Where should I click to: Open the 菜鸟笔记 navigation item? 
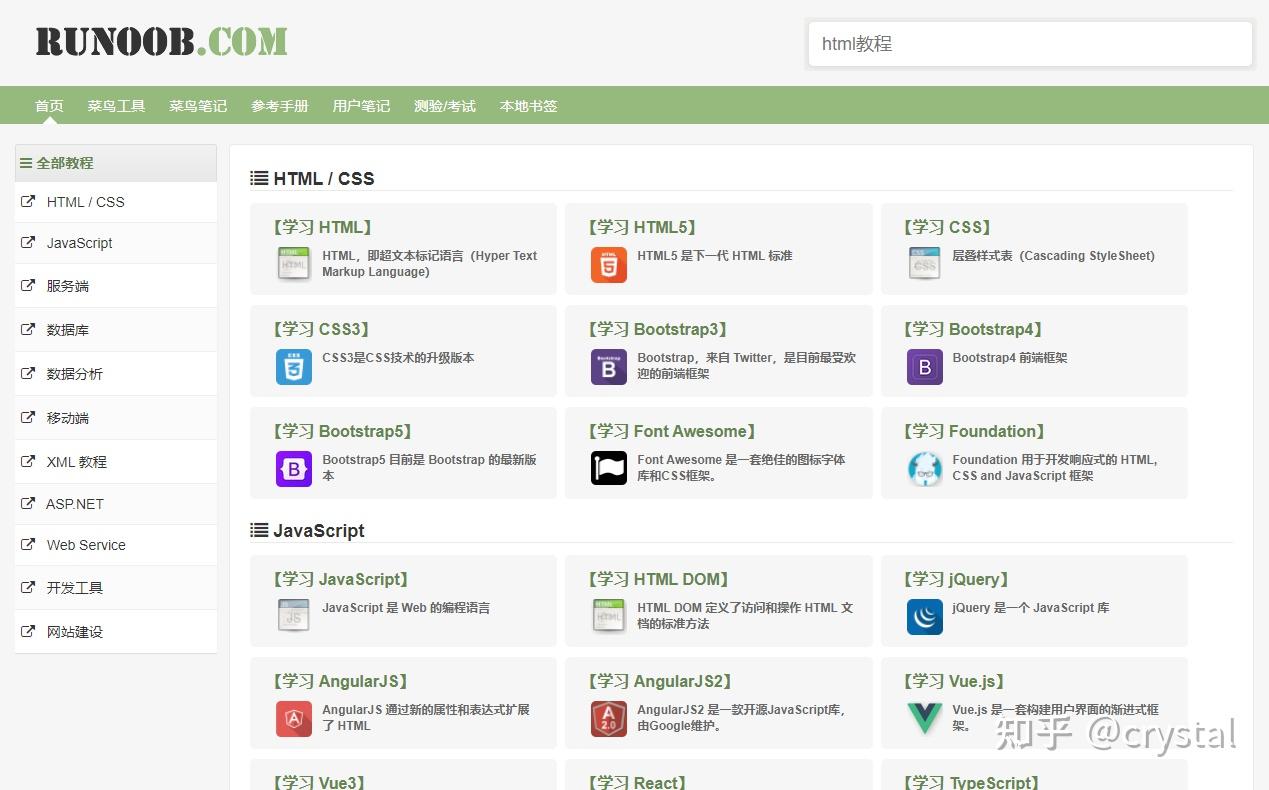click(x=198, y=106)
